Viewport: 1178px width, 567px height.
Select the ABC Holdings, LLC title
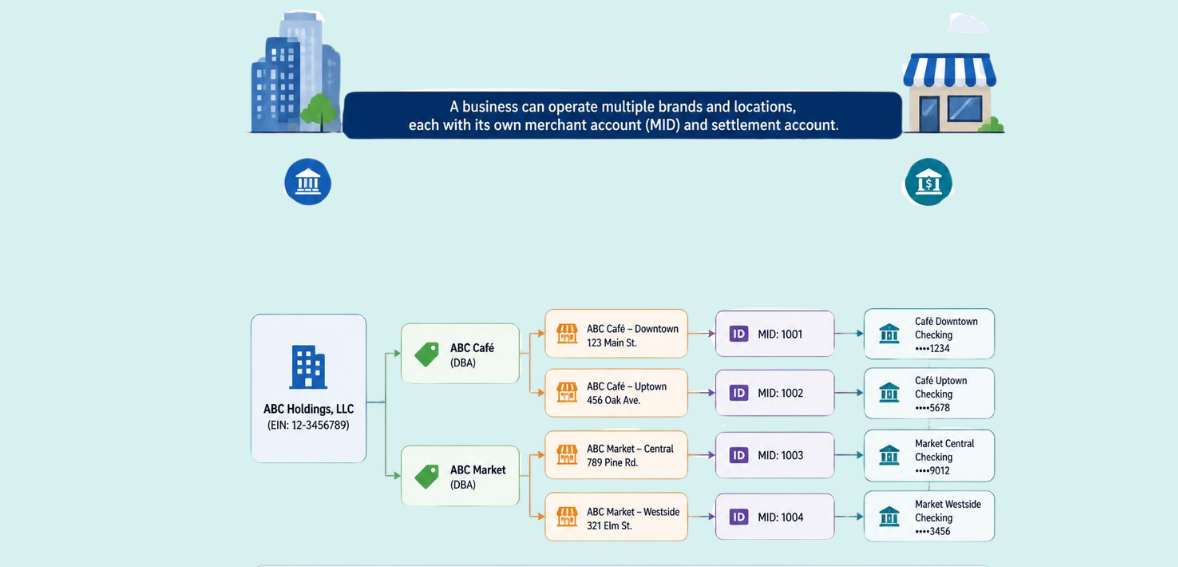(308, 410)
